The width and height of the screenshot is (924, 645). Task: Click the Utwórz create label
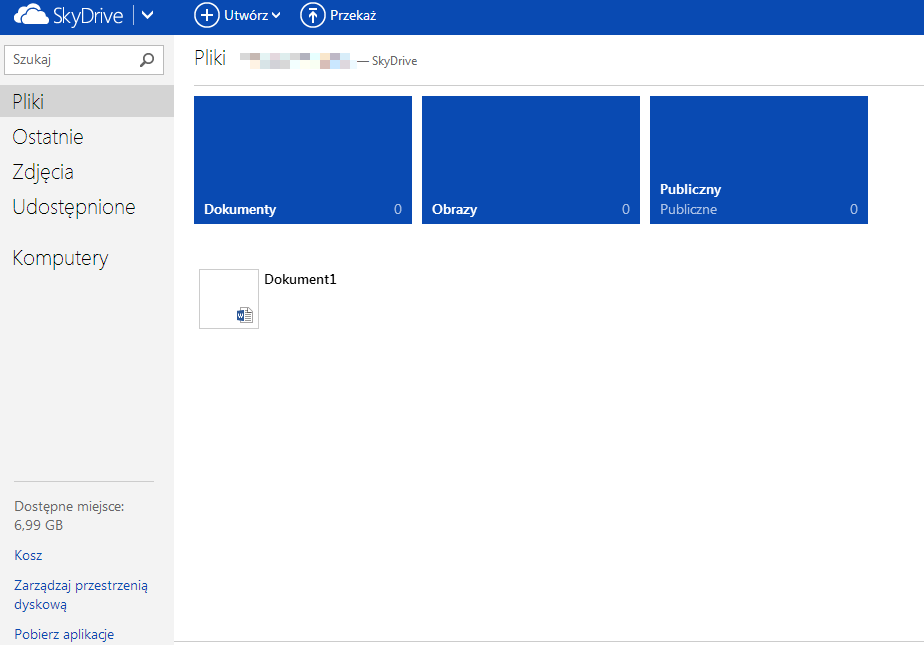(246, 16)
